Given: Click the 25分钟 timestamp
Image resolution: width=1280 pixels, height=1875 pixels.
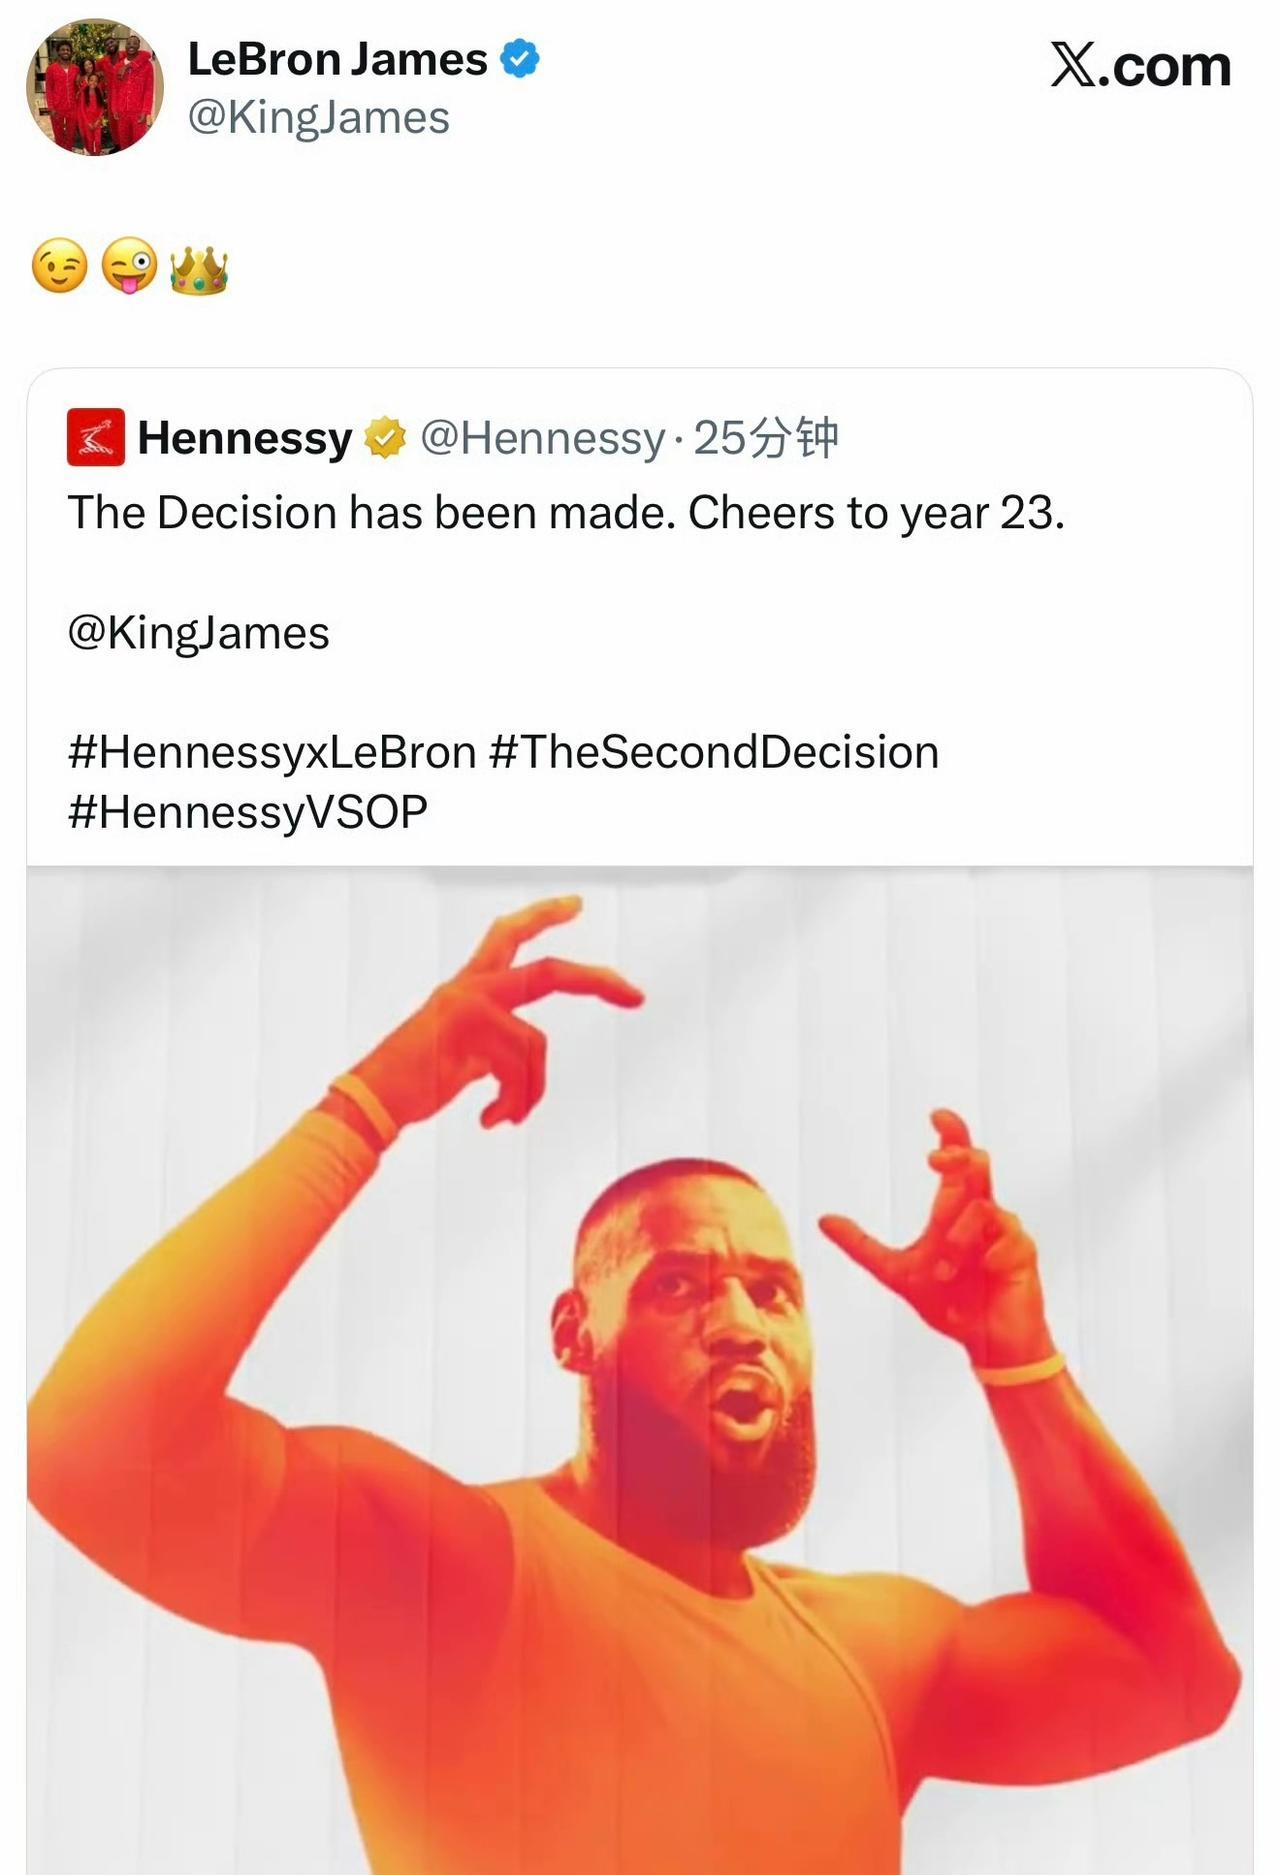Looking at the screenshot, I should [x=765, y=438].
